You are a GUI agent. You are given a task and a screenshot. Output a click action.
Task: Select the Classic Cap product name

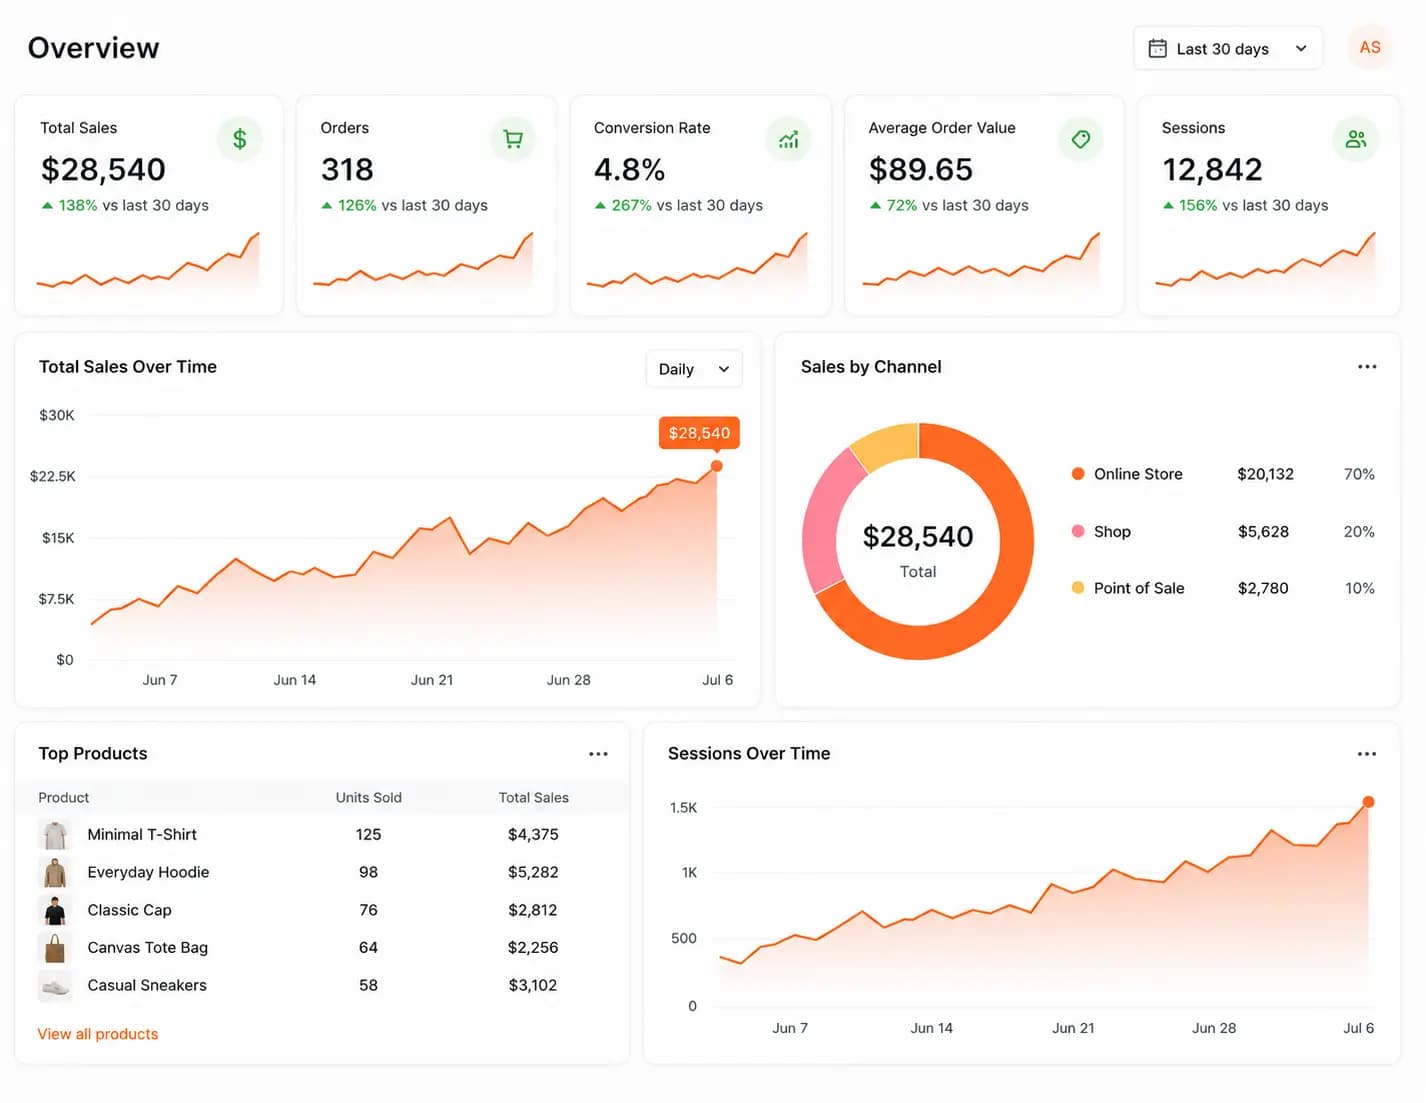coord(129,910)
